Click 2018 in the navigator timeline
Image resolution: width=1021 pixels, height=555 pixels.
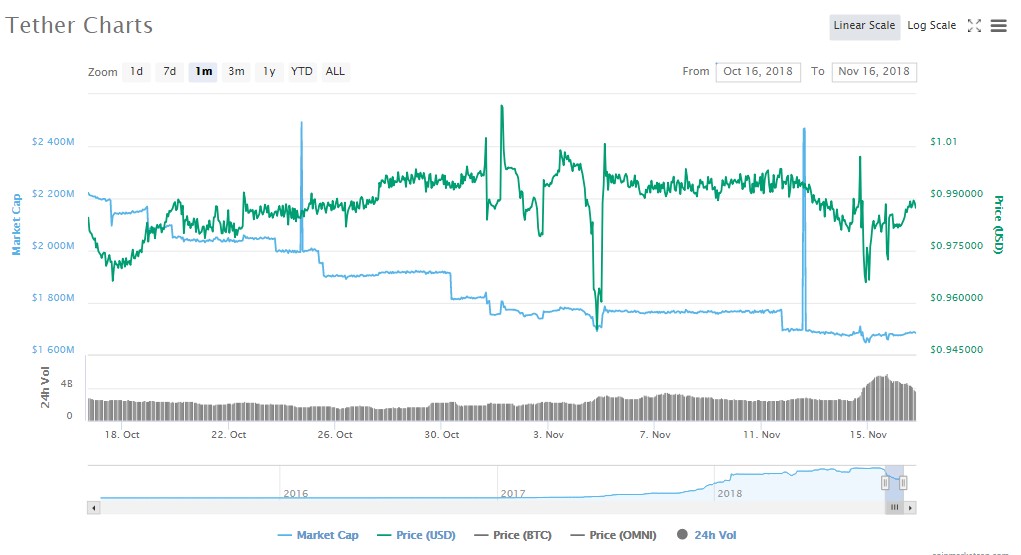point(730,494)
